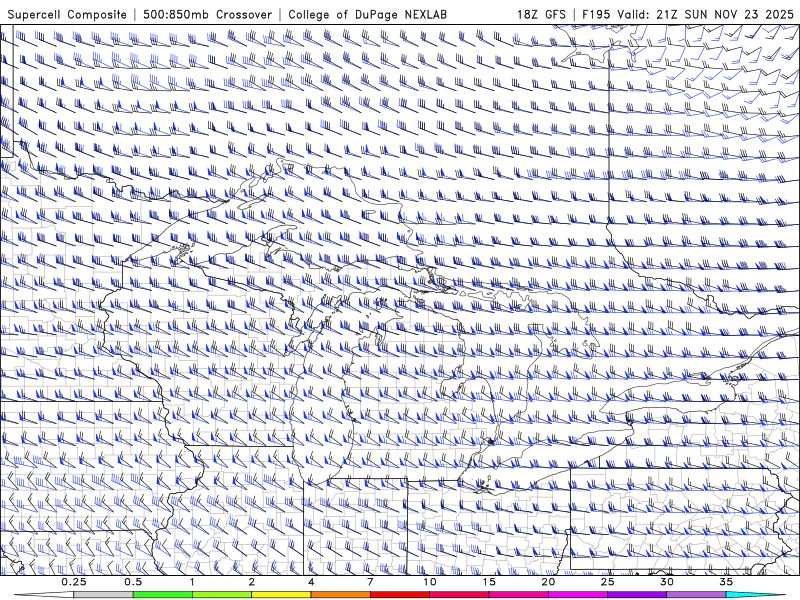Pick the cyan arrow end of color bar
Viewport: 800px width, 600px height.
[755, 595]
